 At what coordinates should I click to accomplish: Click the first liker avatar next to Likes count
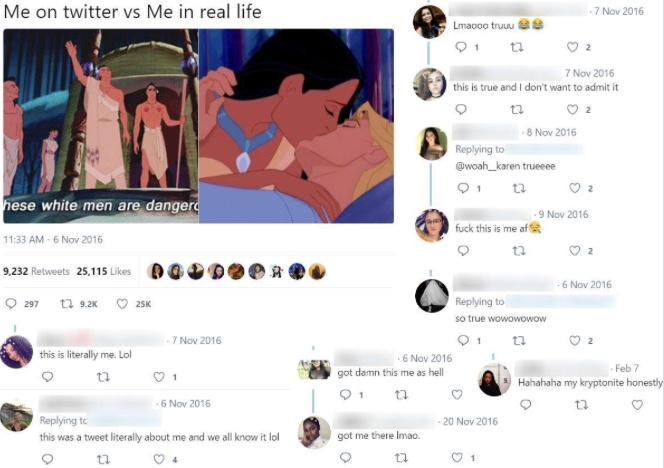coord(155,271)
